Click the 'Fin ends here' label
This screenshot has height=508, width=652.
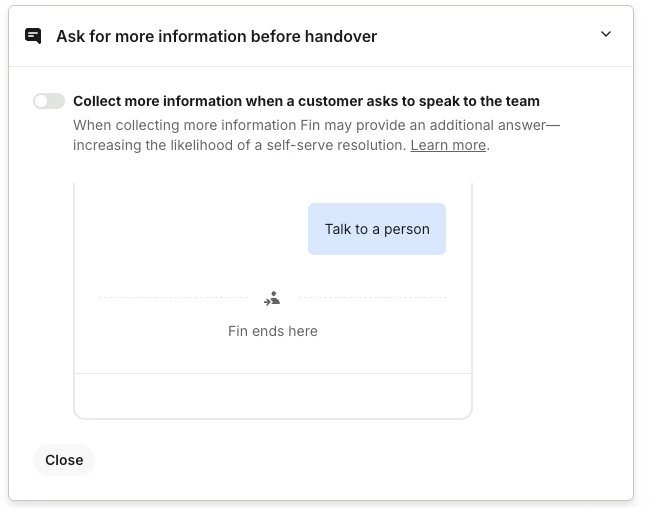(x=272, y=331)
